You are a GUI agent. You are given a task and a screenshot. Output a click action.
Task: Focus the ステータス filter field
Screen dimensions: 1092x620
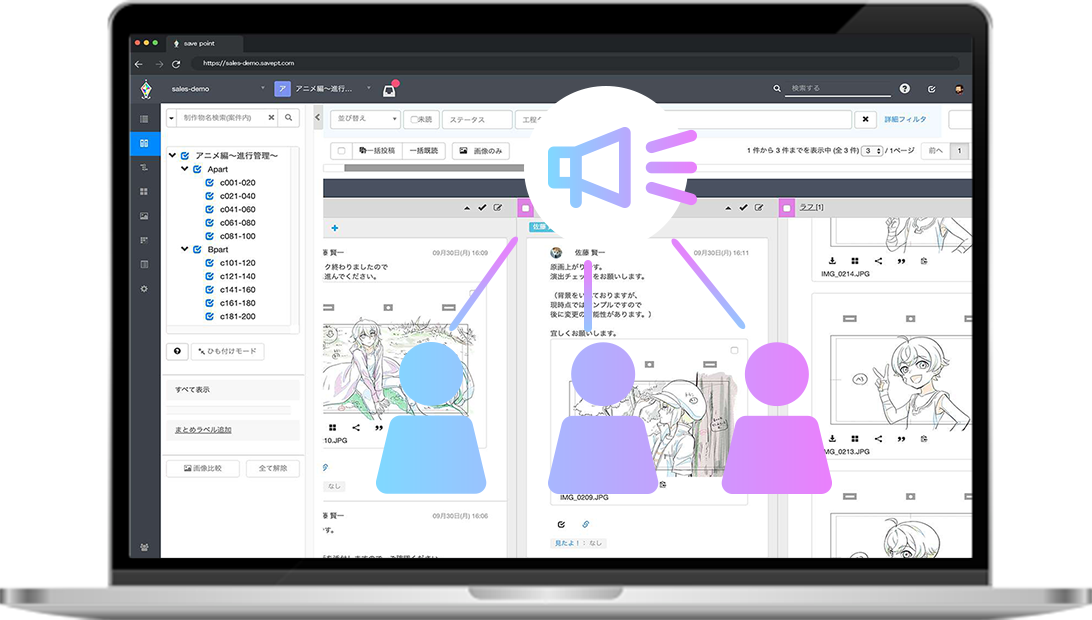477,120
